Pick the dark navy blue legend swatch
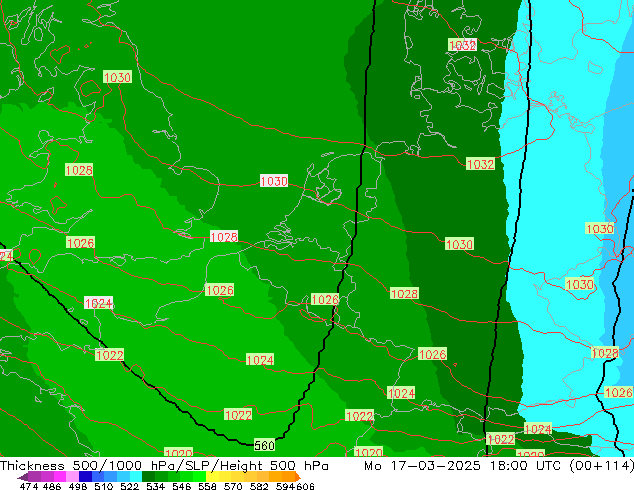 (85, 477)
